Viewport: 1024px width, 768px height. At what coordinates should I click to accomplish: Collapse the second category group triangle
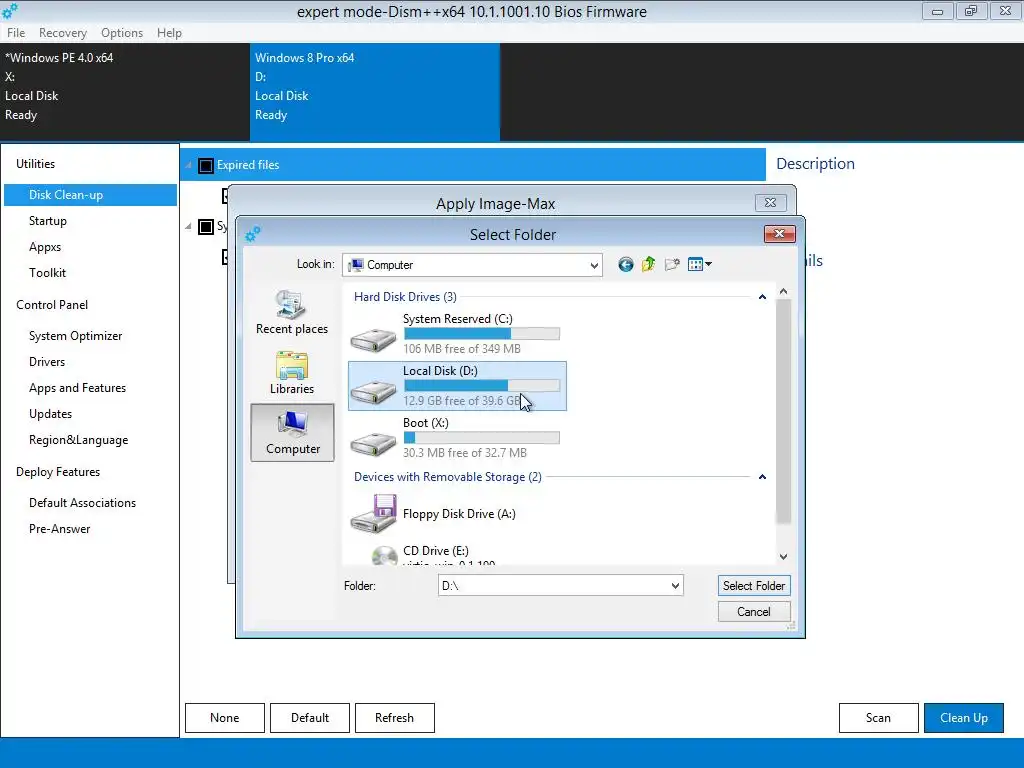tap(188, 227)
